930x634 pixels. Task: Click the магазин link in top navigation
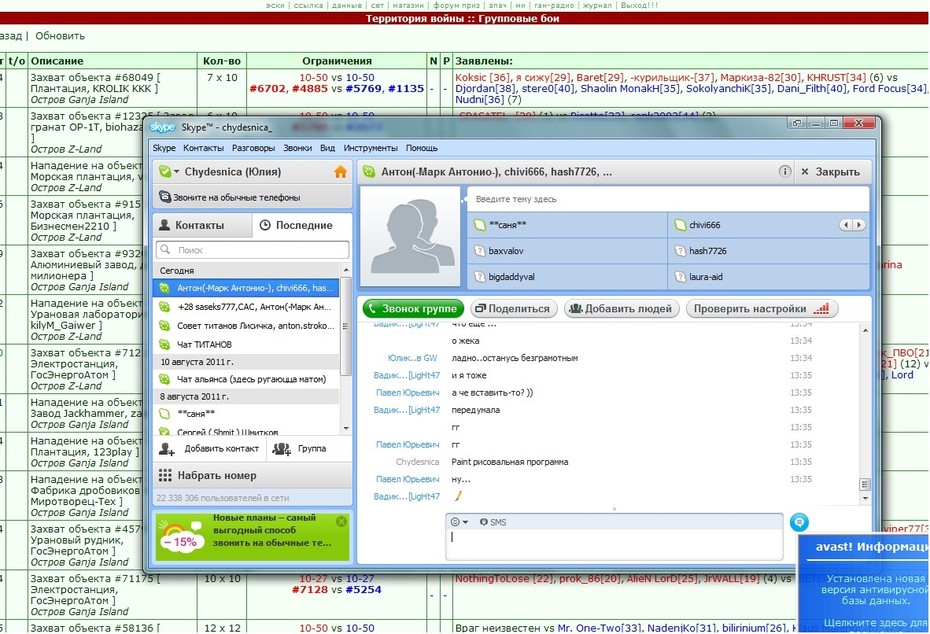click(x=408, y=5)
